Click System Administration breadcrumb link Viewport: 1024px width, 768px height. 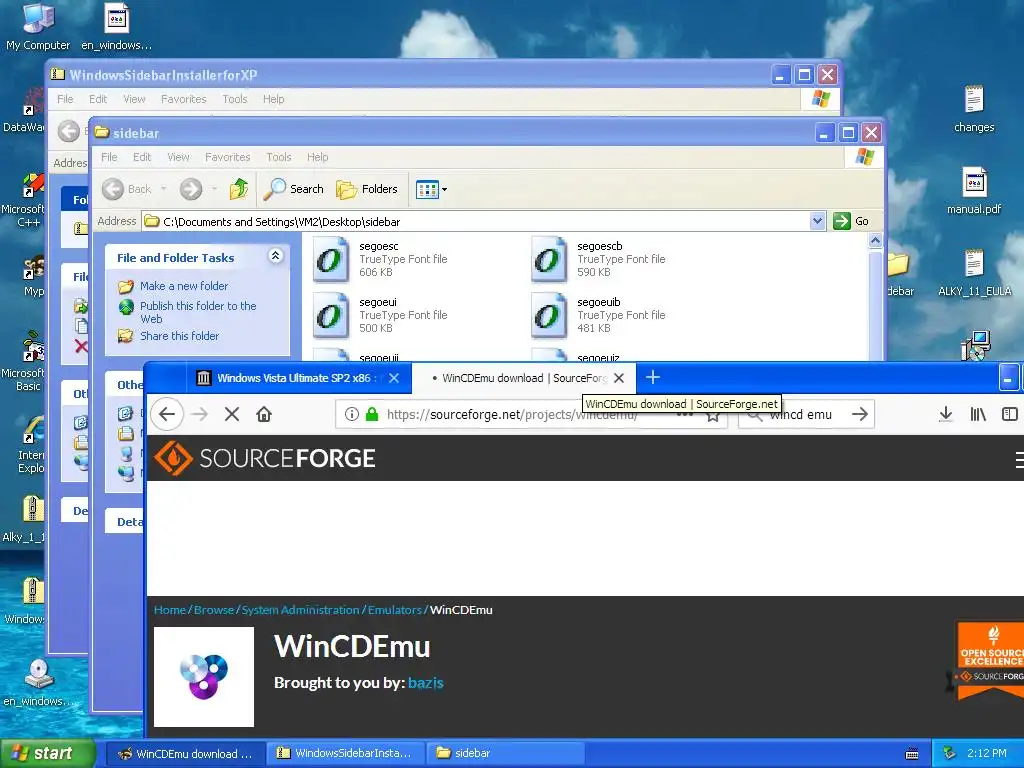point(300,610)
